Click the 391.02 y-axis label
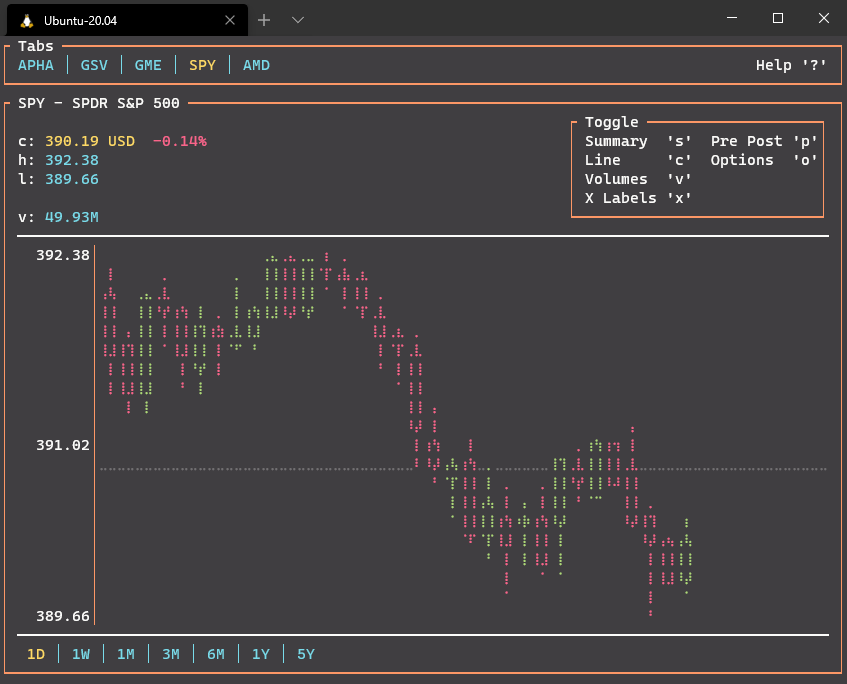847x684 pixels. [63, 445]
